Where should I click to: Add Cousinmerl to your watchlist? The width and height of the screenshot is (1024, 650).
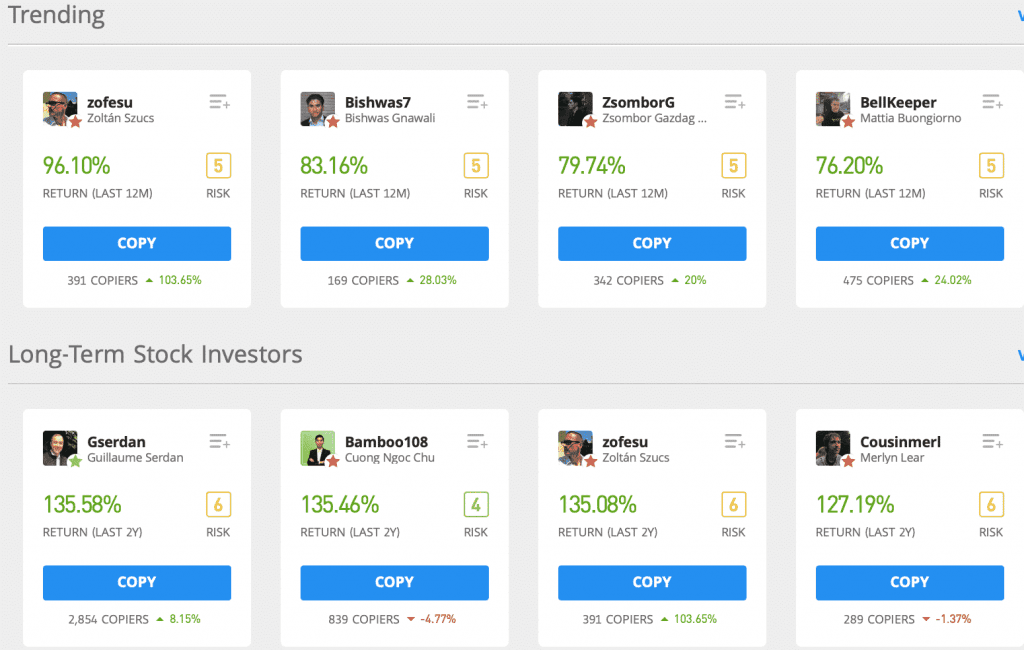[992, 441]
